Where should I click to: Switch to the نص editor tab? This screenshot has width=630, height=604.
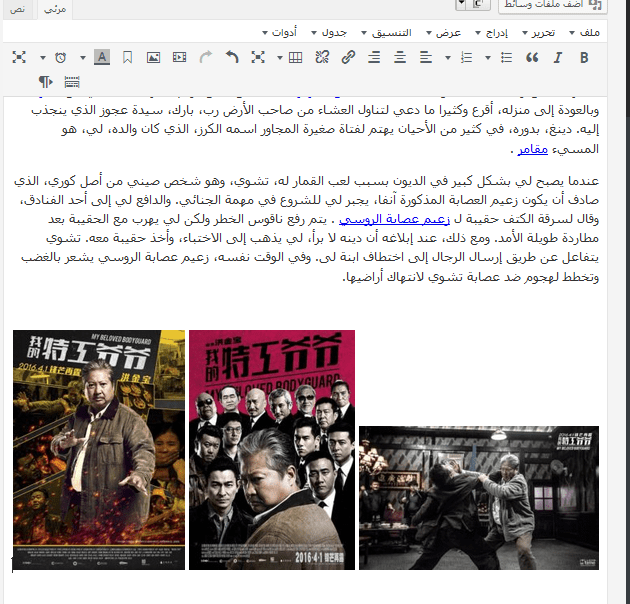pyautogui.click(x=18, y=9)
